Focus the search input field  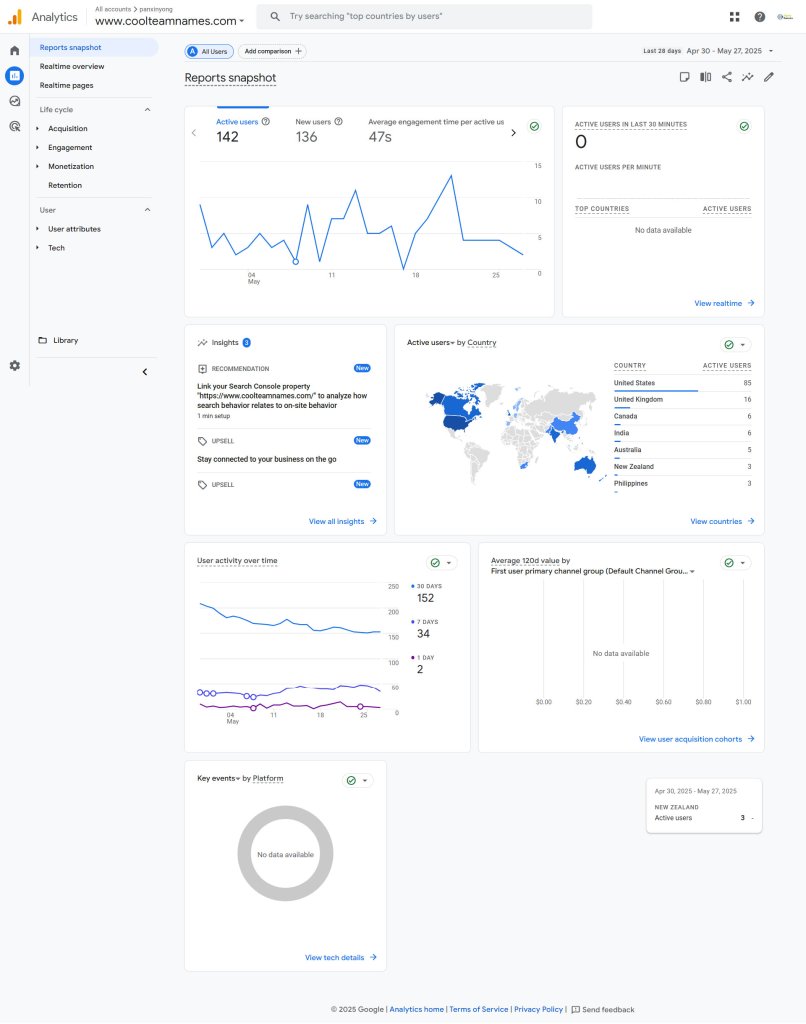point(425,16)
